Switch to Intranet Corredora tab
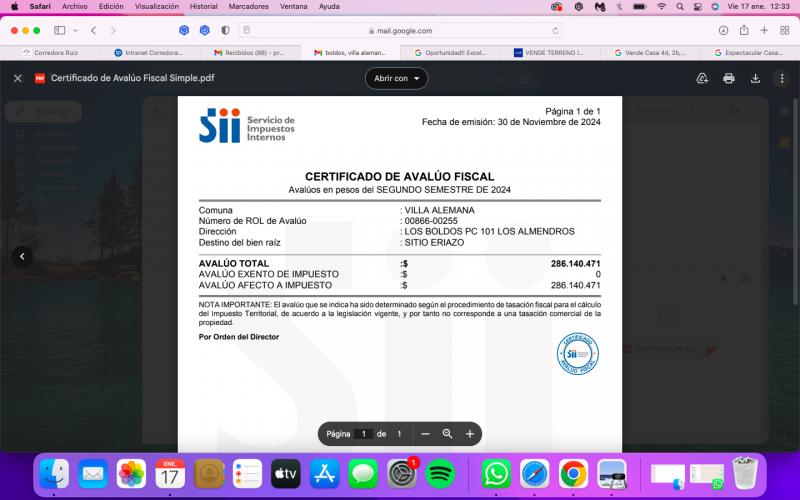This screenshot has height=500, width=800. click(x=150, y=53)
